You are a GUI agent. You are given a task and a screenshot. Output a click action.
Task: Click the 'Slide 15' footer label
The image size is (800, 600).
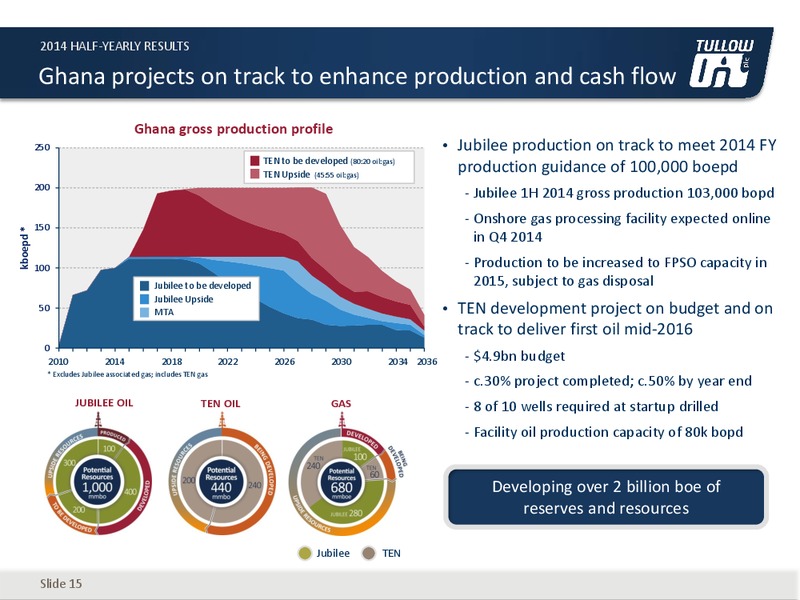coord(61,584)
